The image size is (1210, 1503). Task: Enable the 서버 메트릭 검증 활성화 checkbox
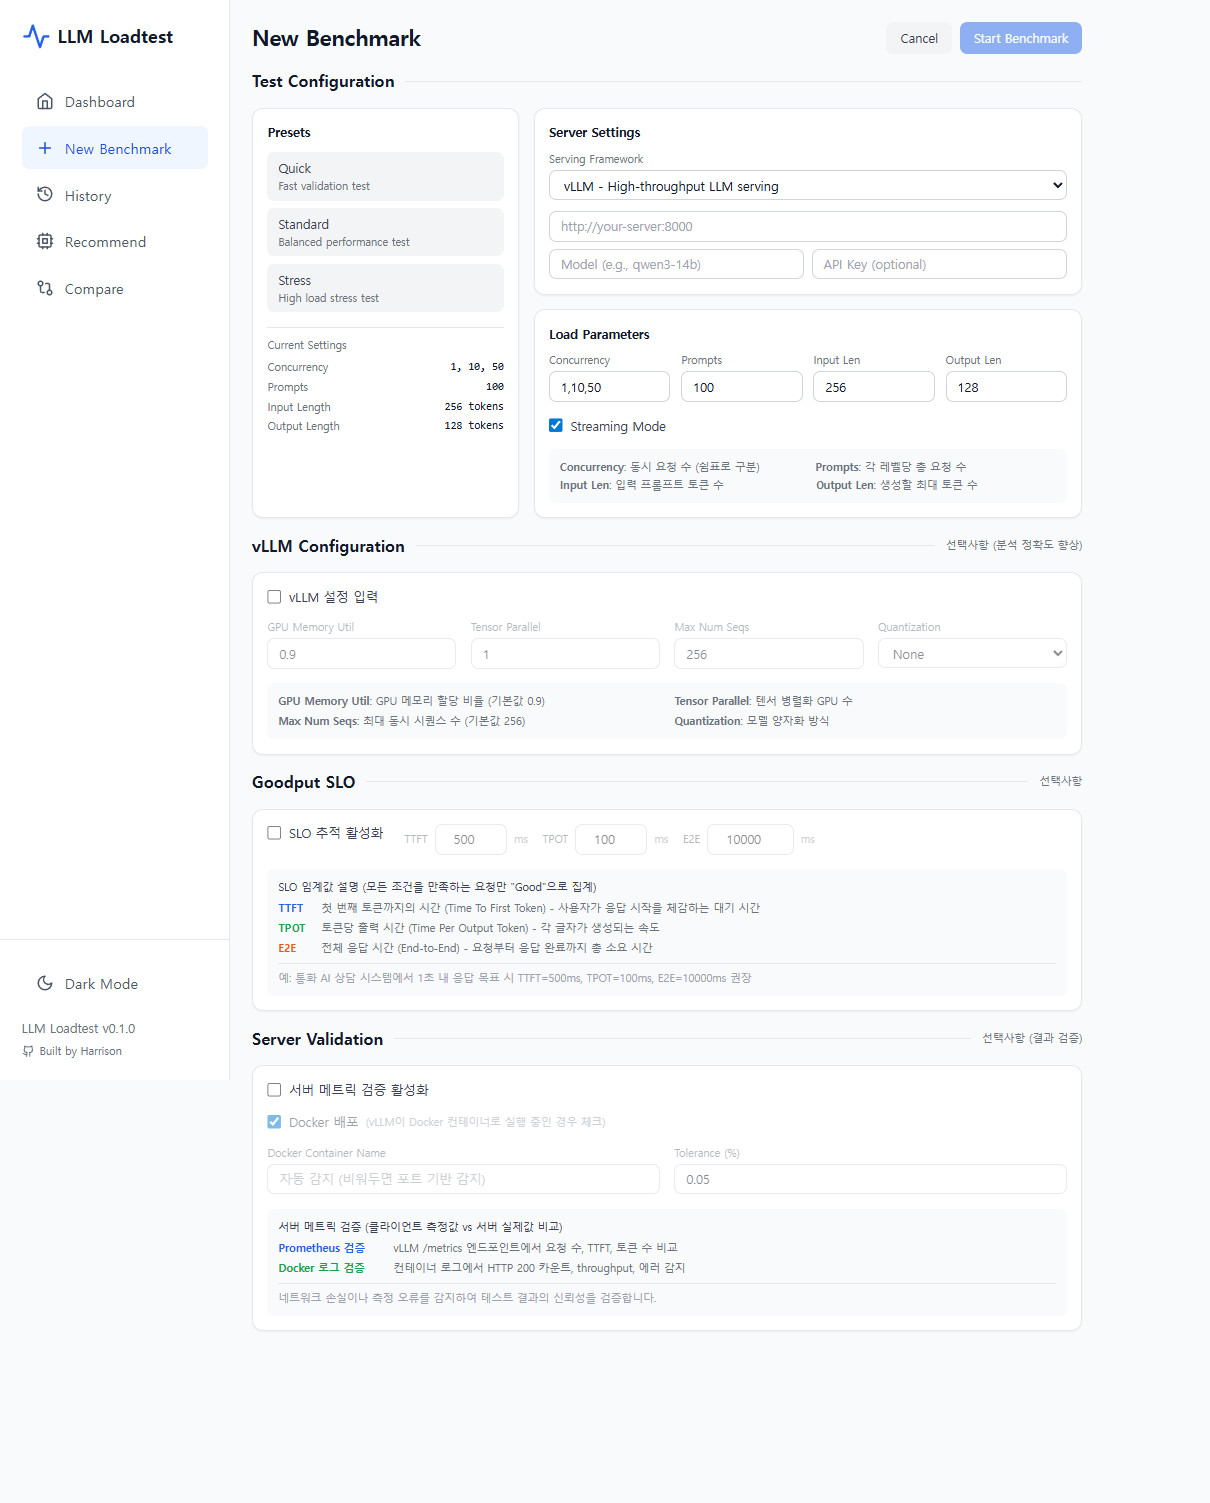click(274, 1089)
